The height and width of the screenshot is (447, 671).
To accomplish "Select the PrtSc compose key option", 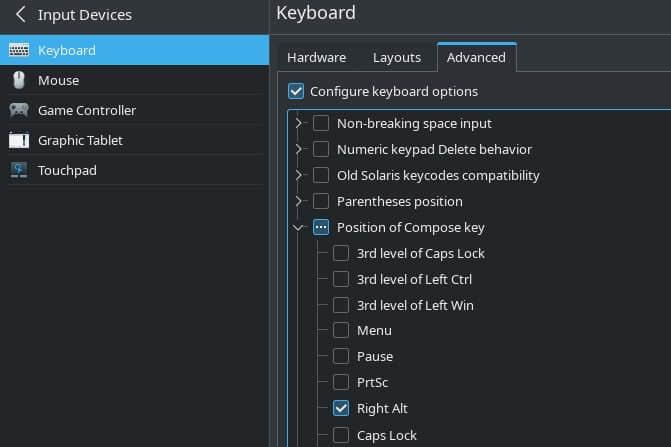I will [341, 382].
